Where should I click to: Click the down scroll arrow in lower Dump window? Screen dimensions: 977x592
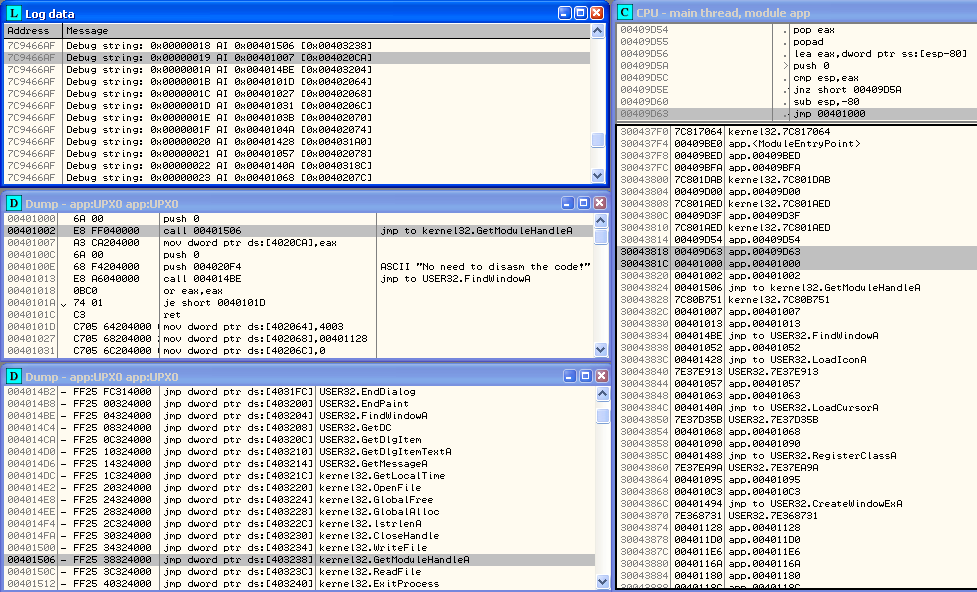point(601,581)
